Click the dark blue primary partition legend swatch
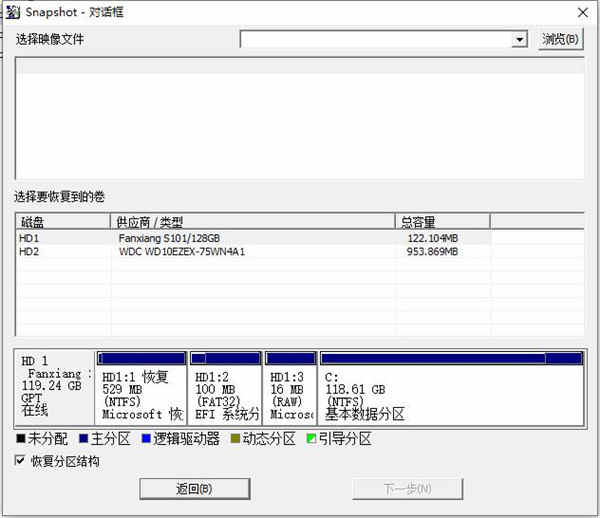This screenshot has height=518, width=600. click(x=83, y=438)
